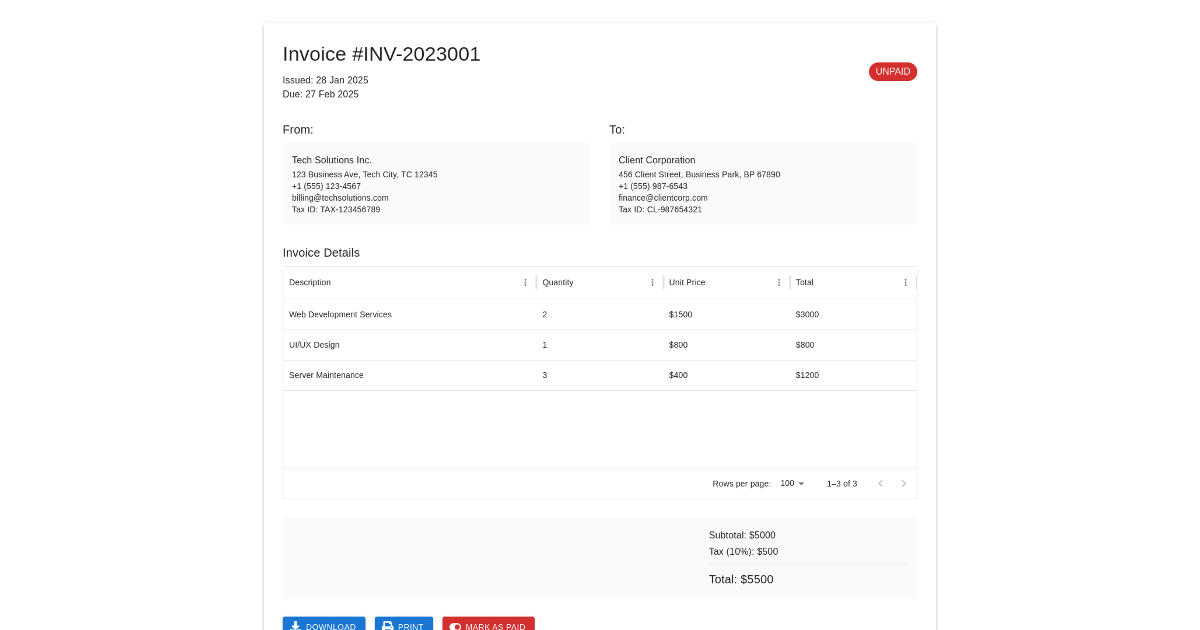Click the printer icon on the Print button
1200x630 pixels.
click(388, 625)
